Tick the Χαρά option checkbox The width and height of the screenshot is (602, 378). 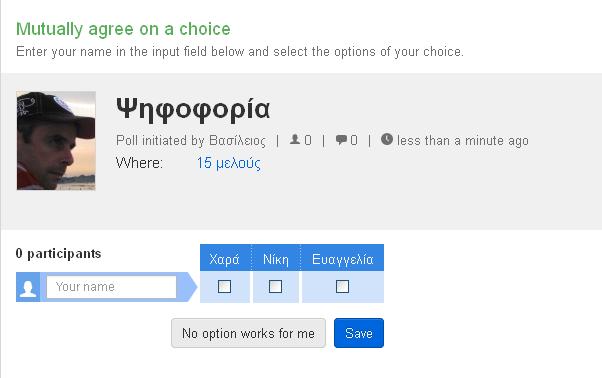click(x=225, y=286)
